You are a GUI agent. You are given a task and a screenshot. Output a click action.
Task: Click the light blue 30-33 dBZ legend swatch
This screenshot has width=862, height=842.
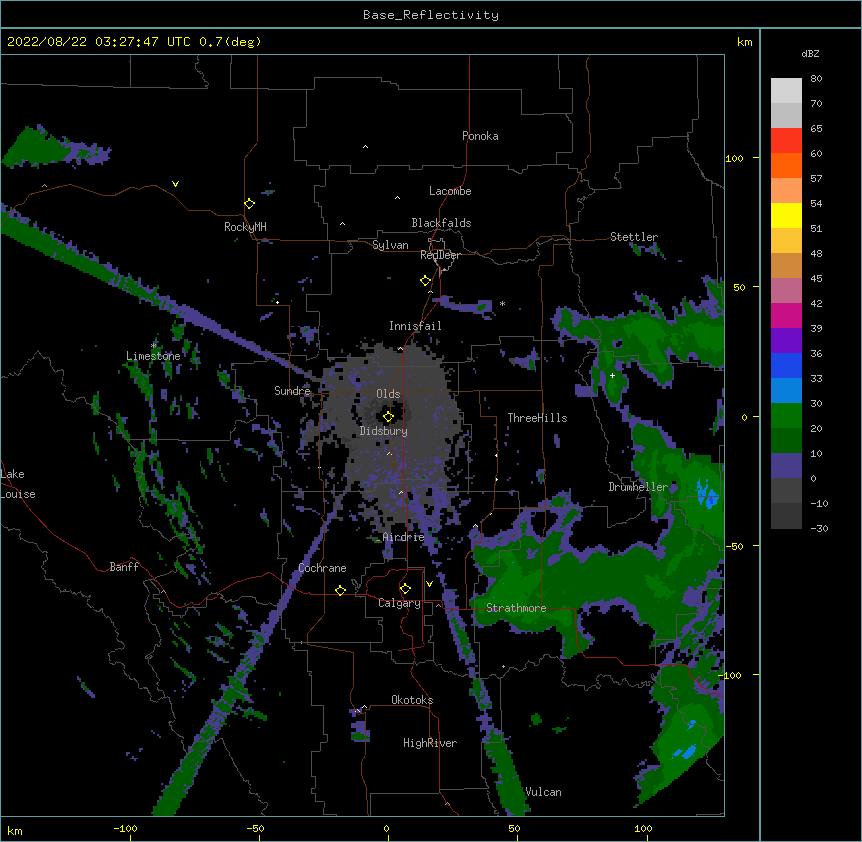point(786,391)
